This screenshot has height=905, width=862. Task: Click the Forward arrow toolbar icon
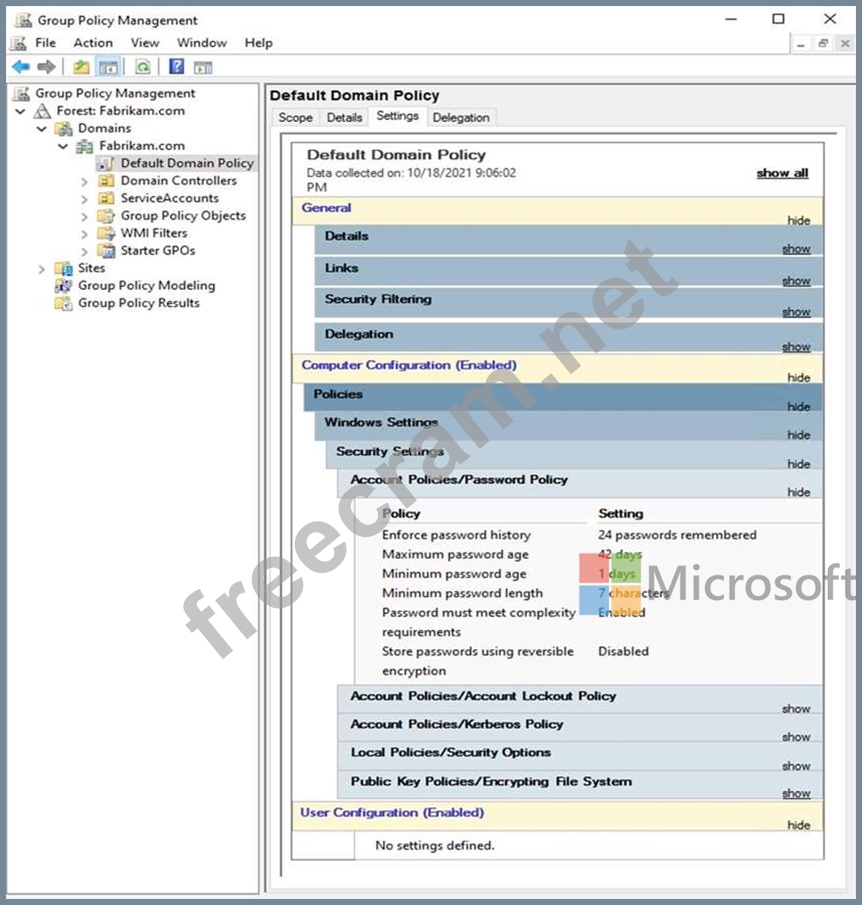[46, 67]
